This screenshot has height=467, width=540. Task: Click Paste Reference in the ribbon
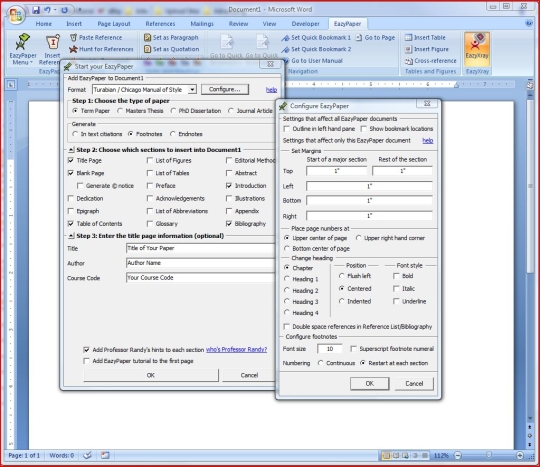click(96, 38)
